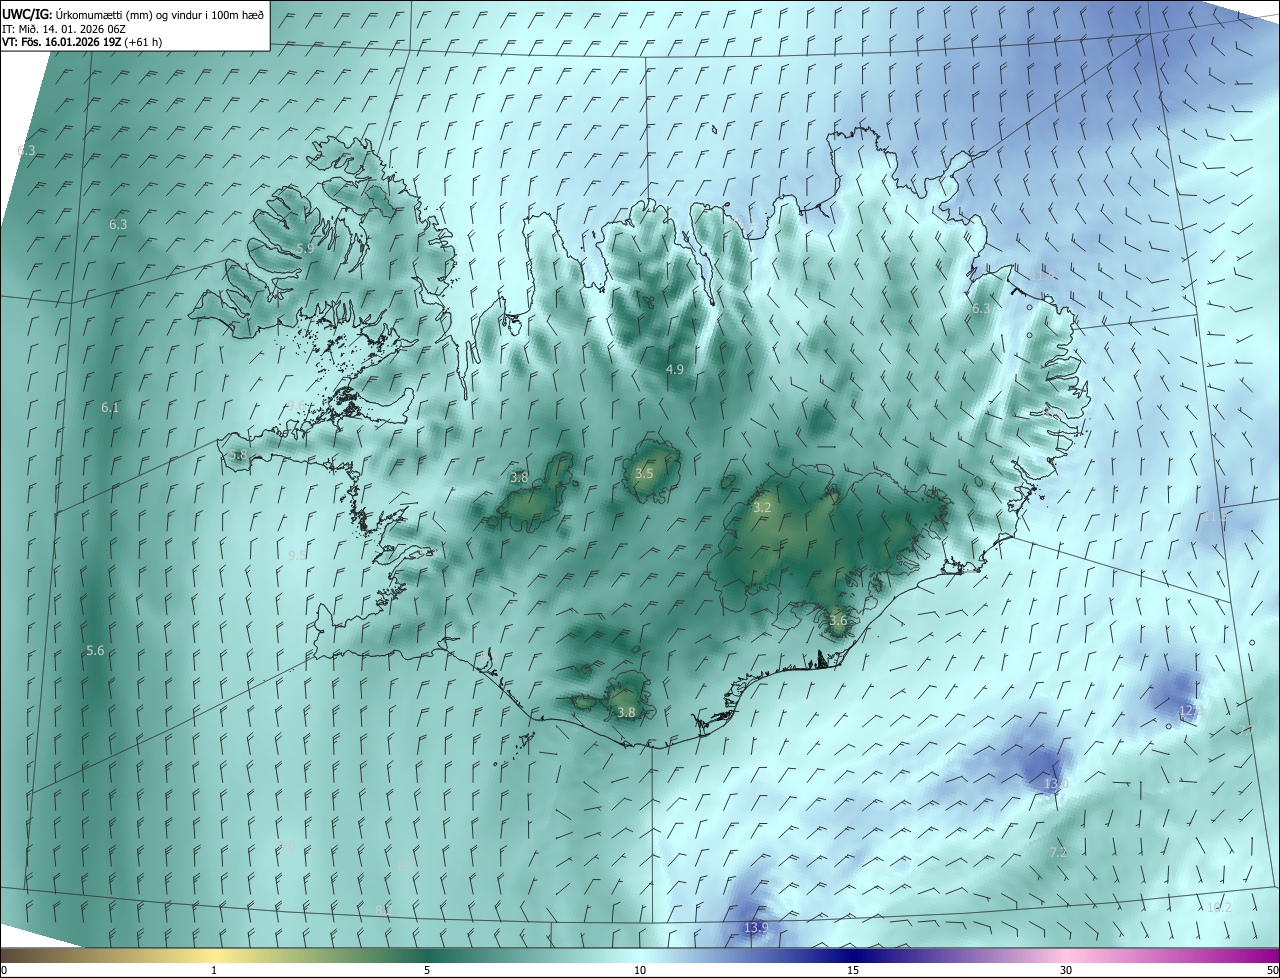Click the 13.9 value label
This screenshot has width=1280, height=978.
click(757, 929)
